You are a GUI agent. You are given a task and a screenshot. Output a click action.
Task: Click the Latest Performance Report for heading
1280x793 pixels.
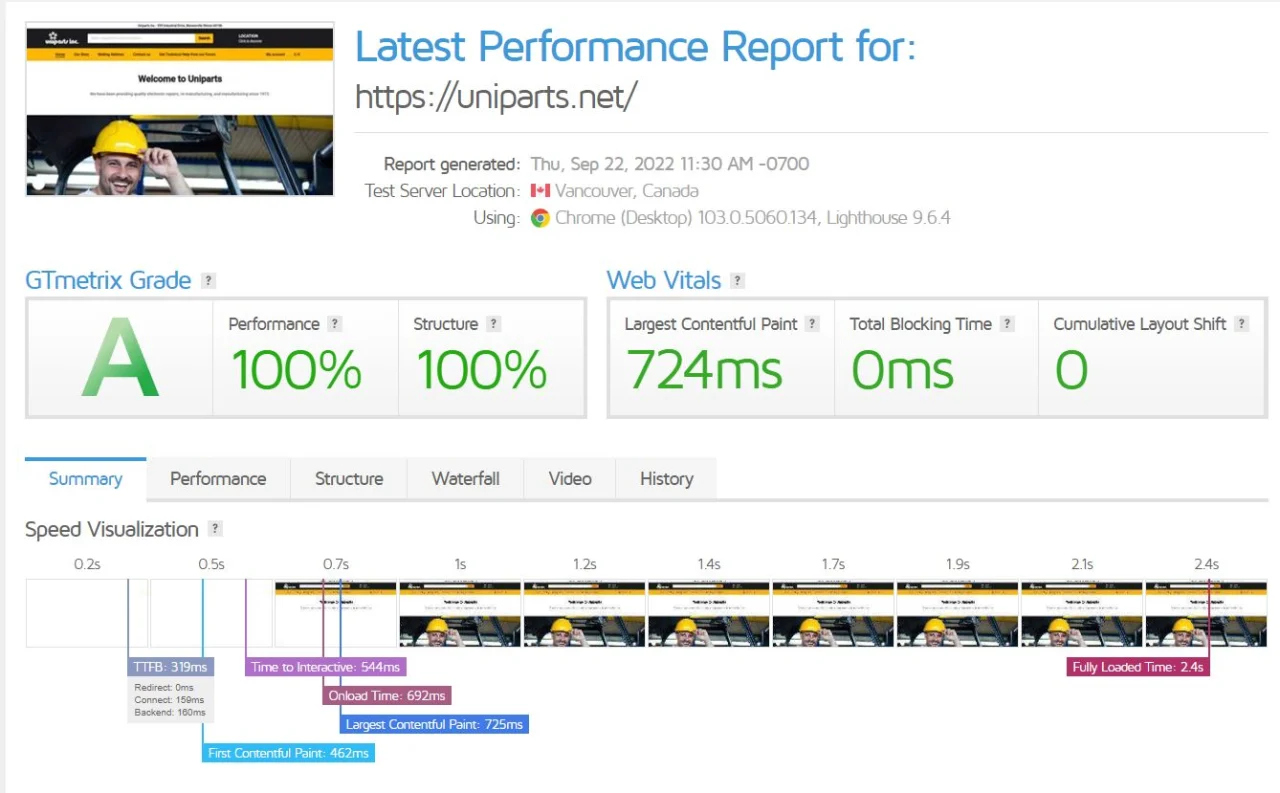[x=636, y=47]
